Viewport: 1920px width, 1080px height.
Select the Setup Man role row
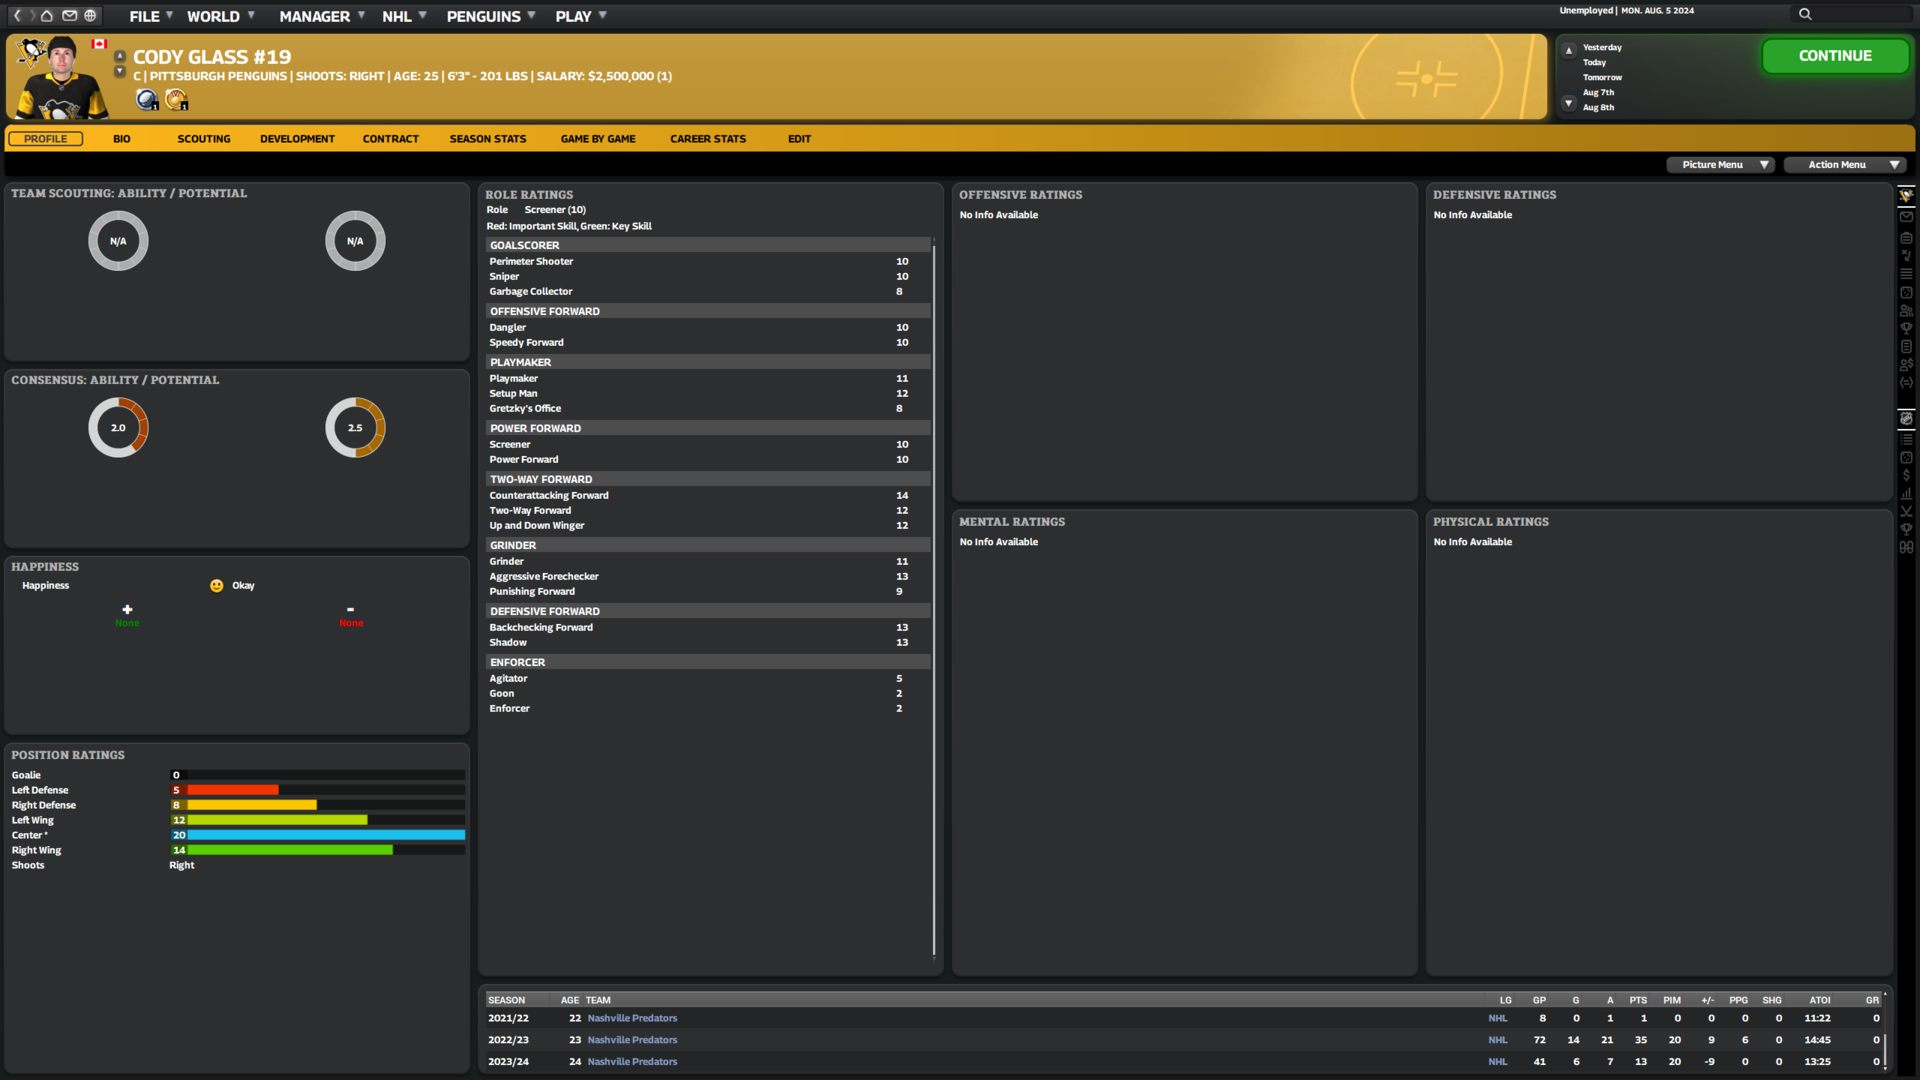[706, 393]
